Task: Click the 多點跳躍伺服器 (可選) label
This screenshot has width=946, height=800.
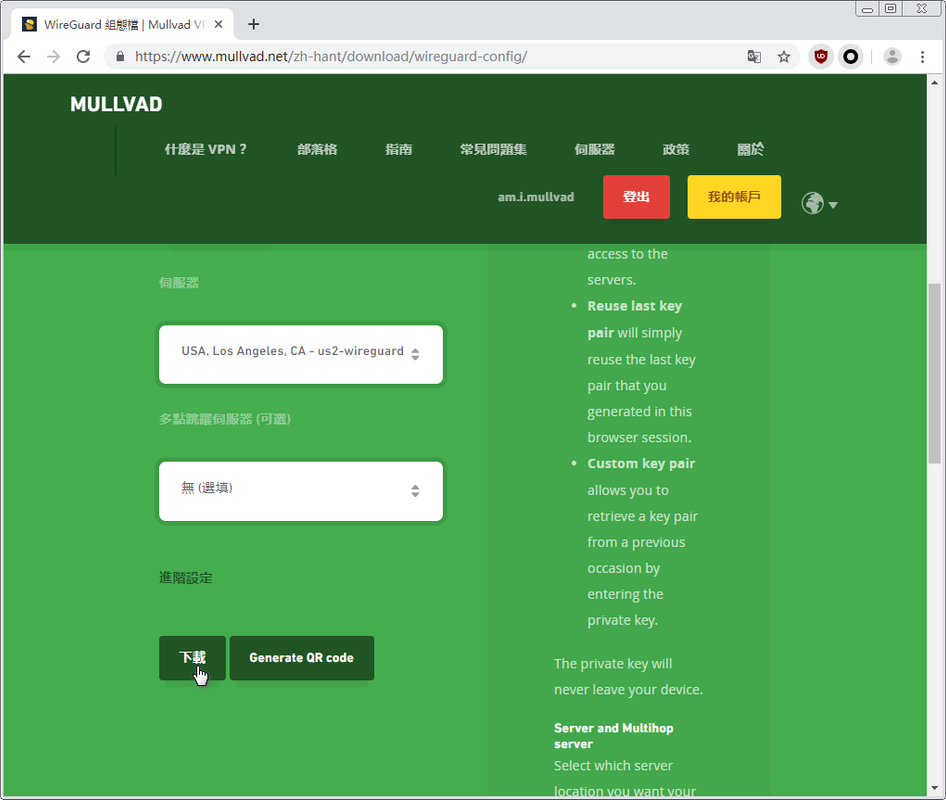Action: click(x=225, y=419)
